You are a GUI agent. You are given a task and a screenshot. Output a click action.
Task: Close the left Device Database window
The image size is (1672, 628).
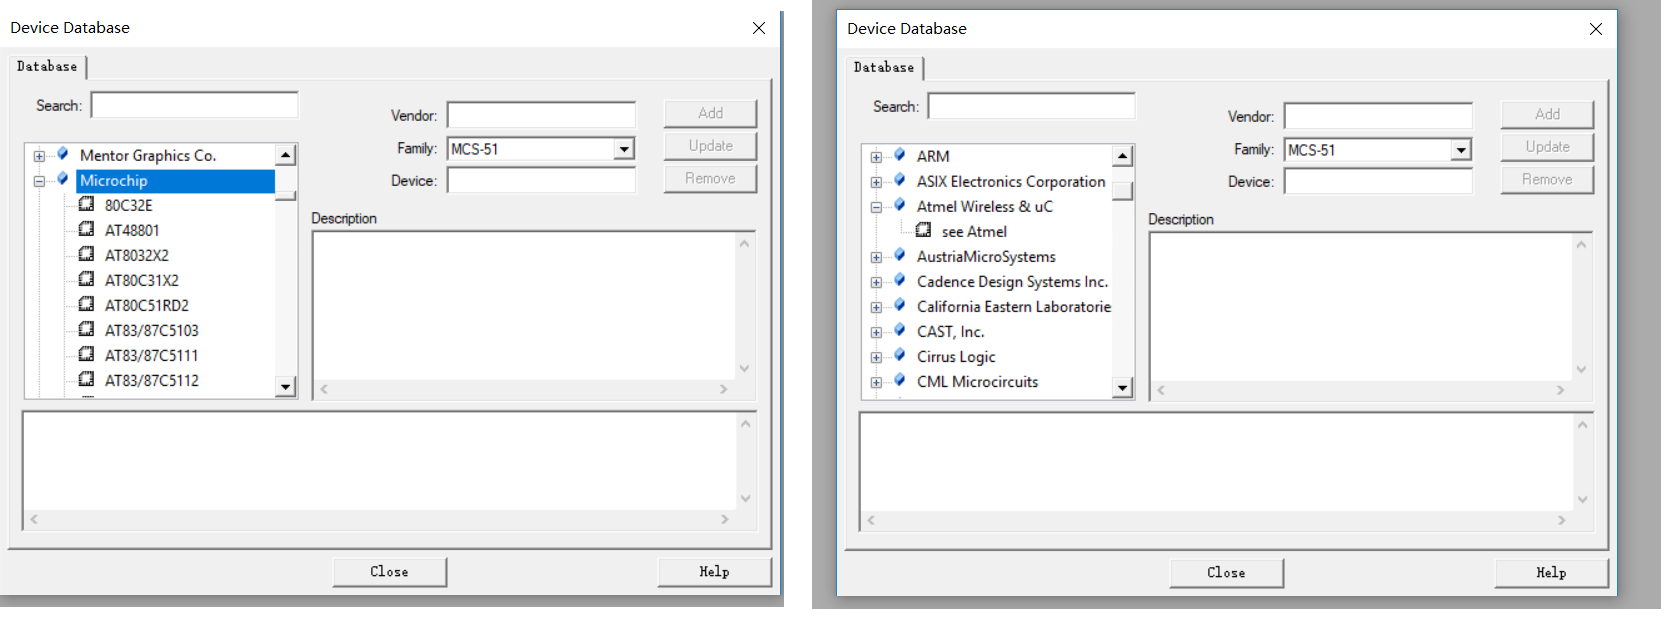759,28
